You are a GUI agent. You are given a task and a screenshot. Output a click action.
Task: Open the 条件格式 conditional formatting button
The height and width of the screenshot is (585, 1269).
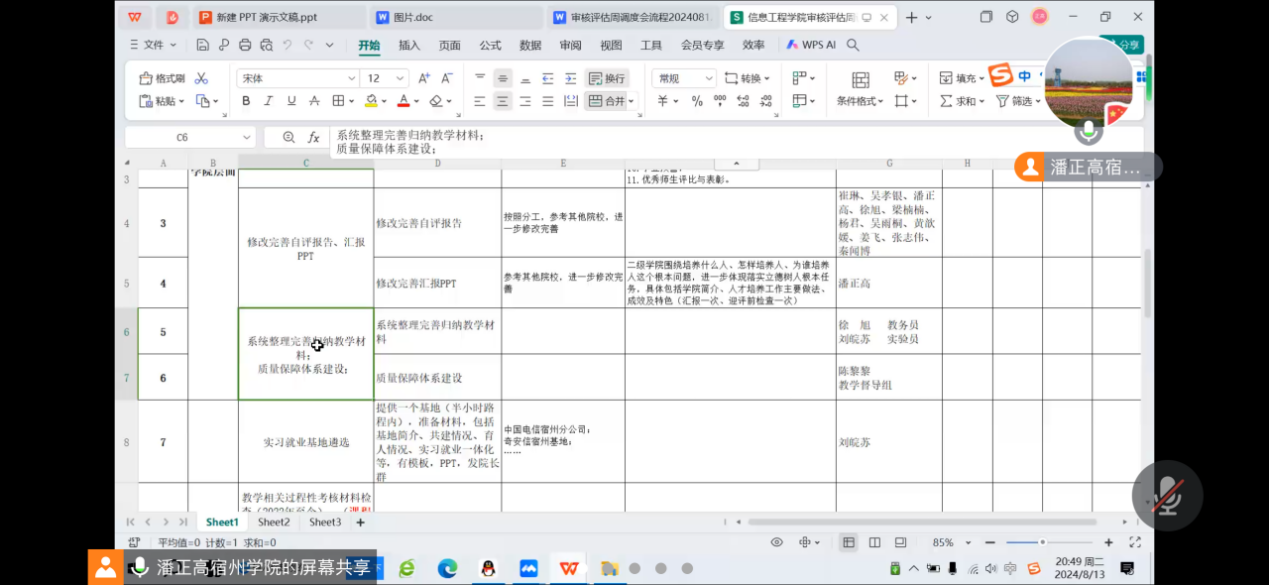click(859, 90)
